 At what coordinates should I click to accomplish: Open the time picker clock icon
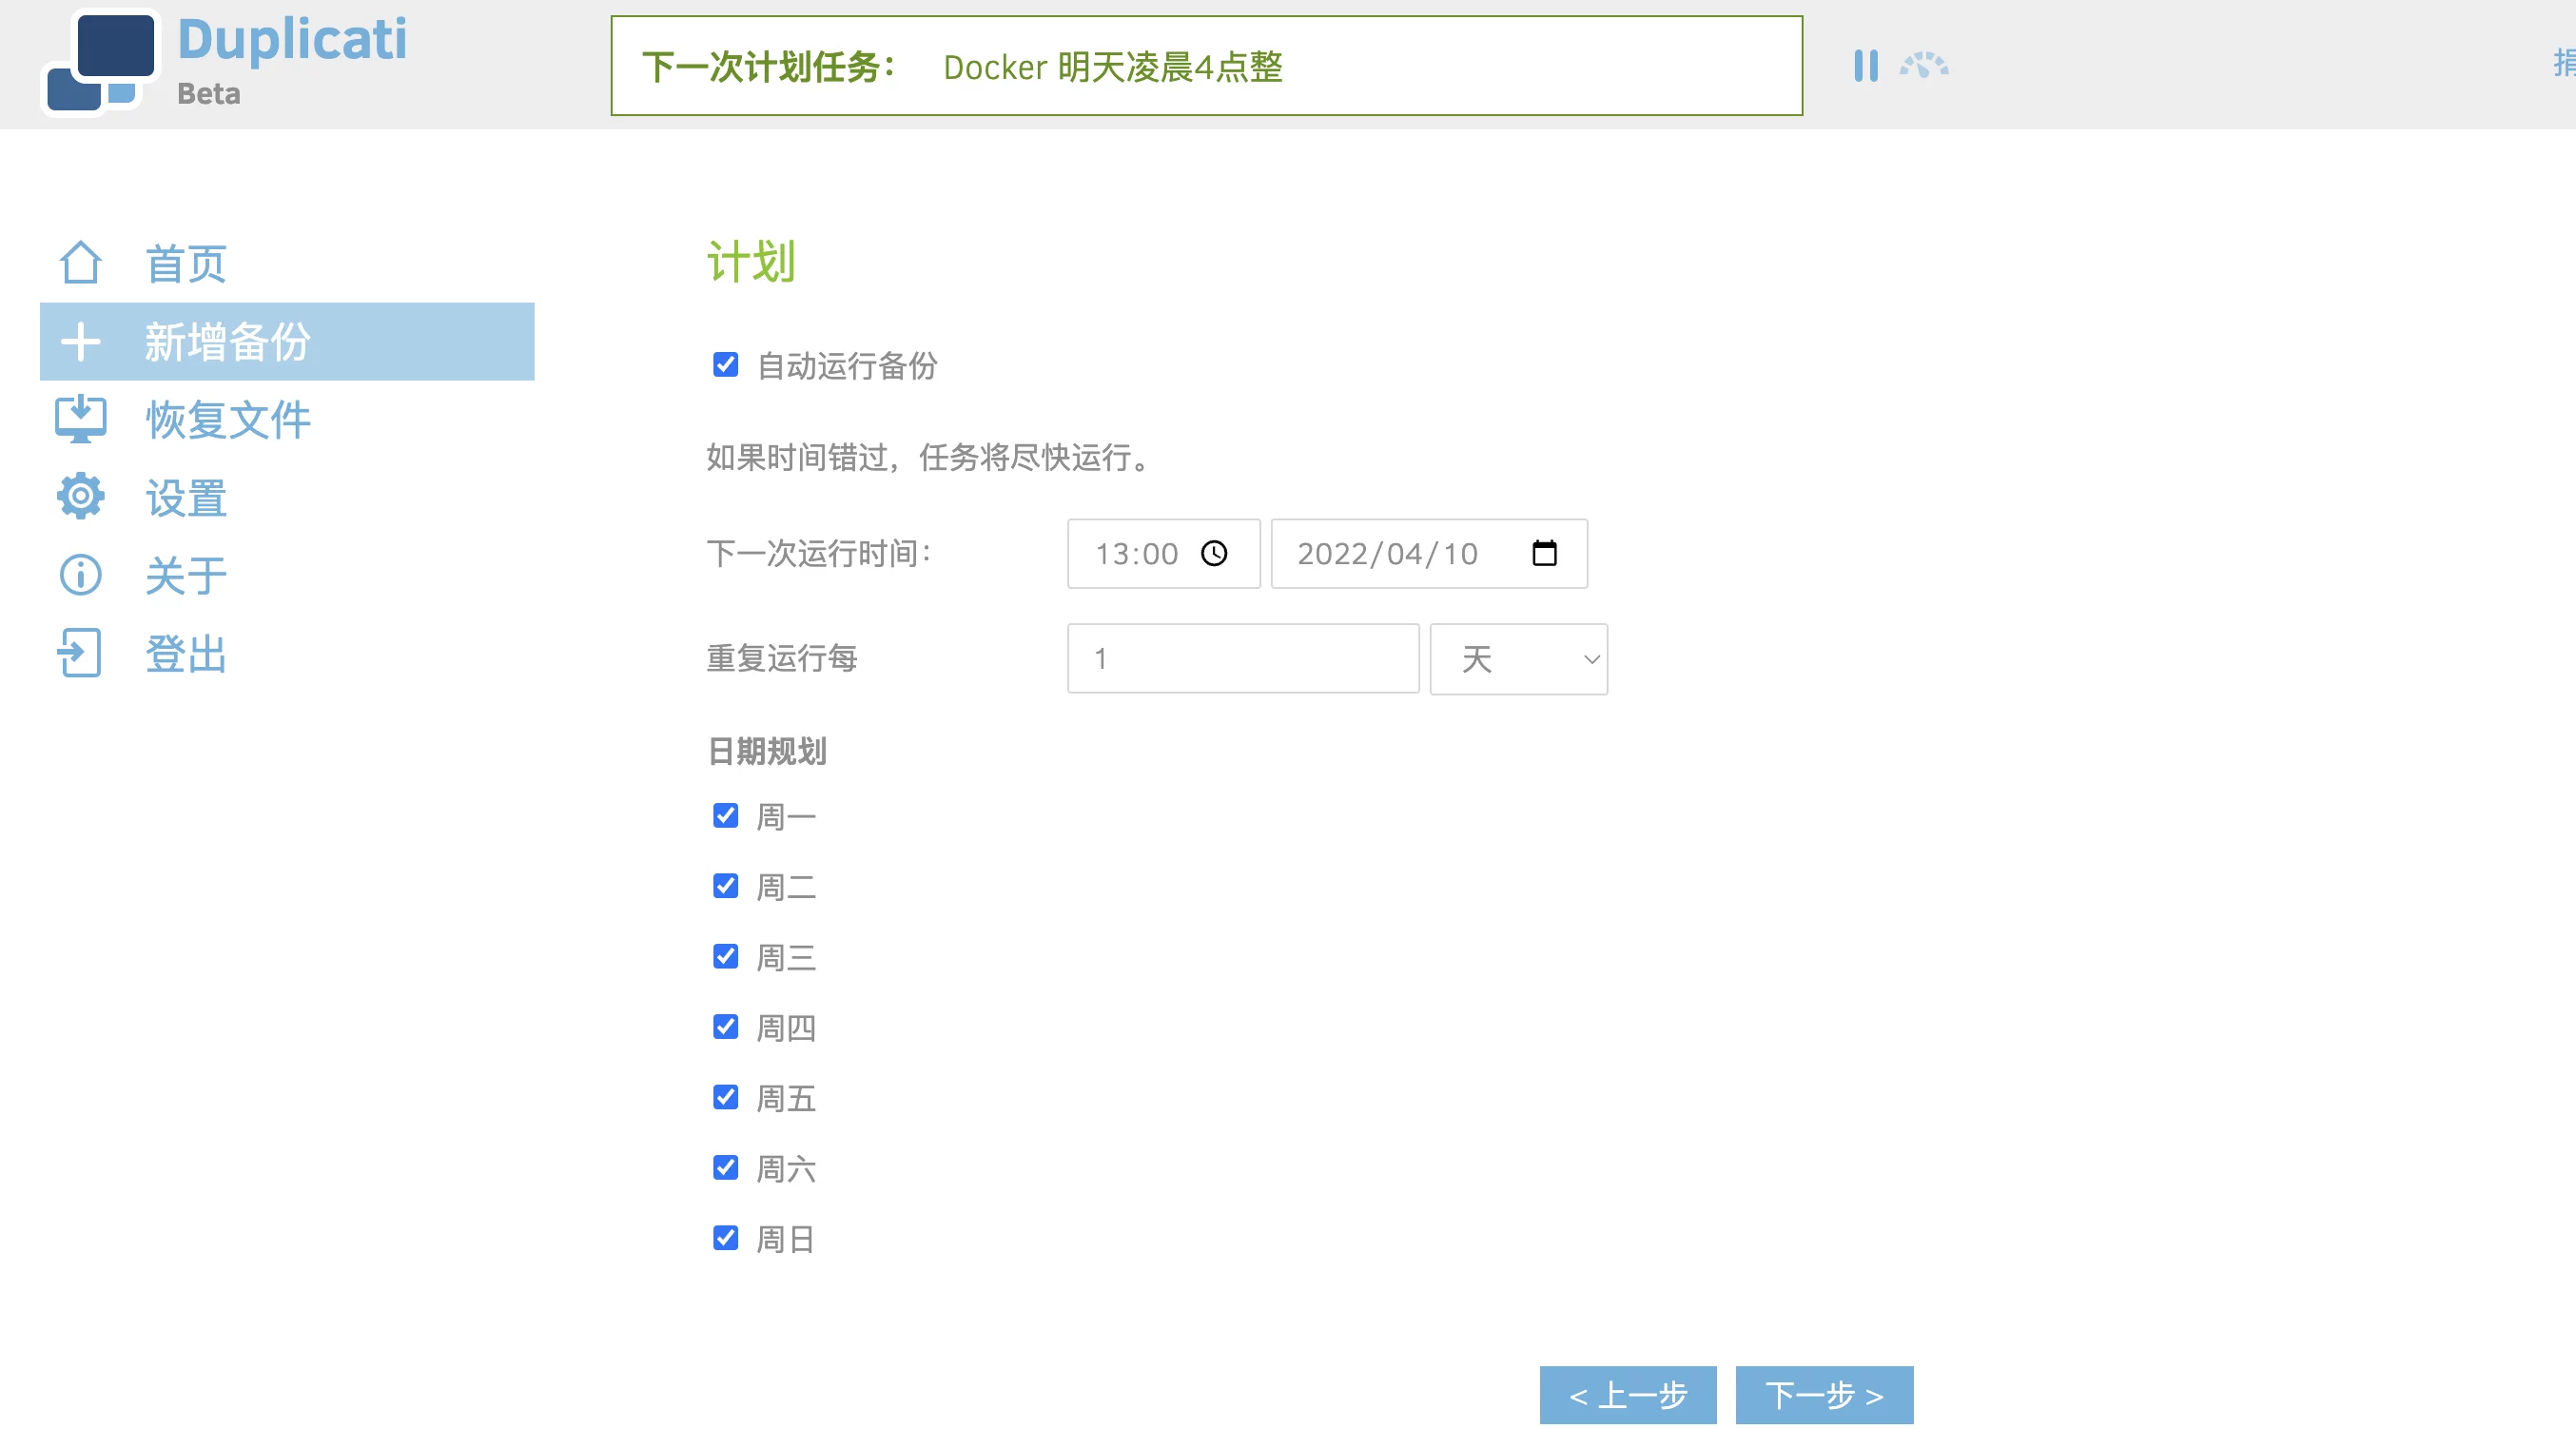[1214, 553]
